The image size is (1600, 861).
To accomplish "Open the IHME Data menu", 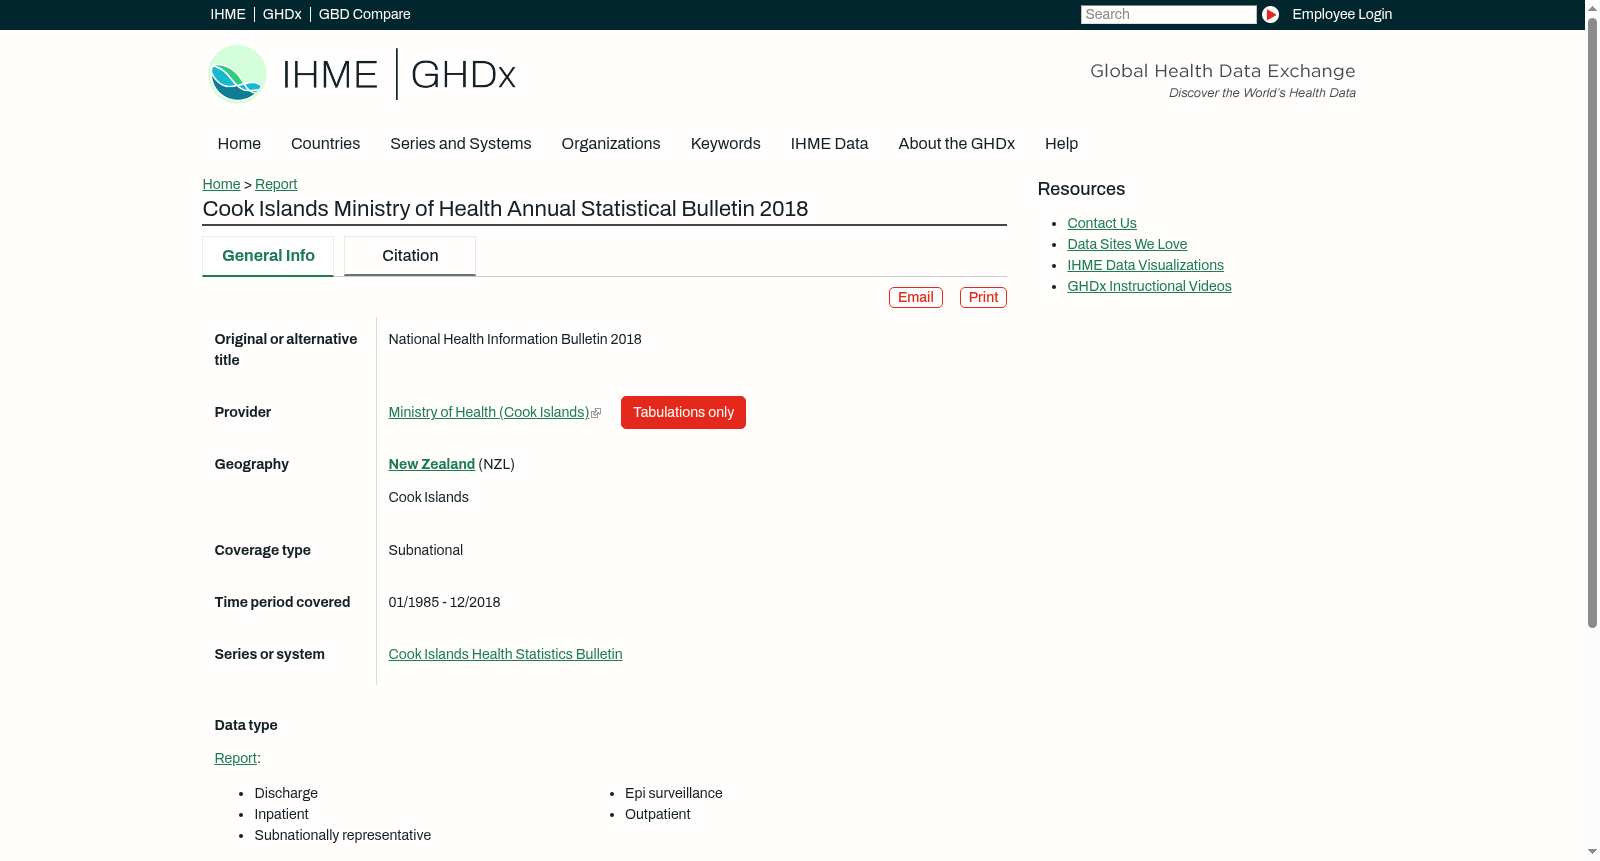I will (x=829, y=144).
